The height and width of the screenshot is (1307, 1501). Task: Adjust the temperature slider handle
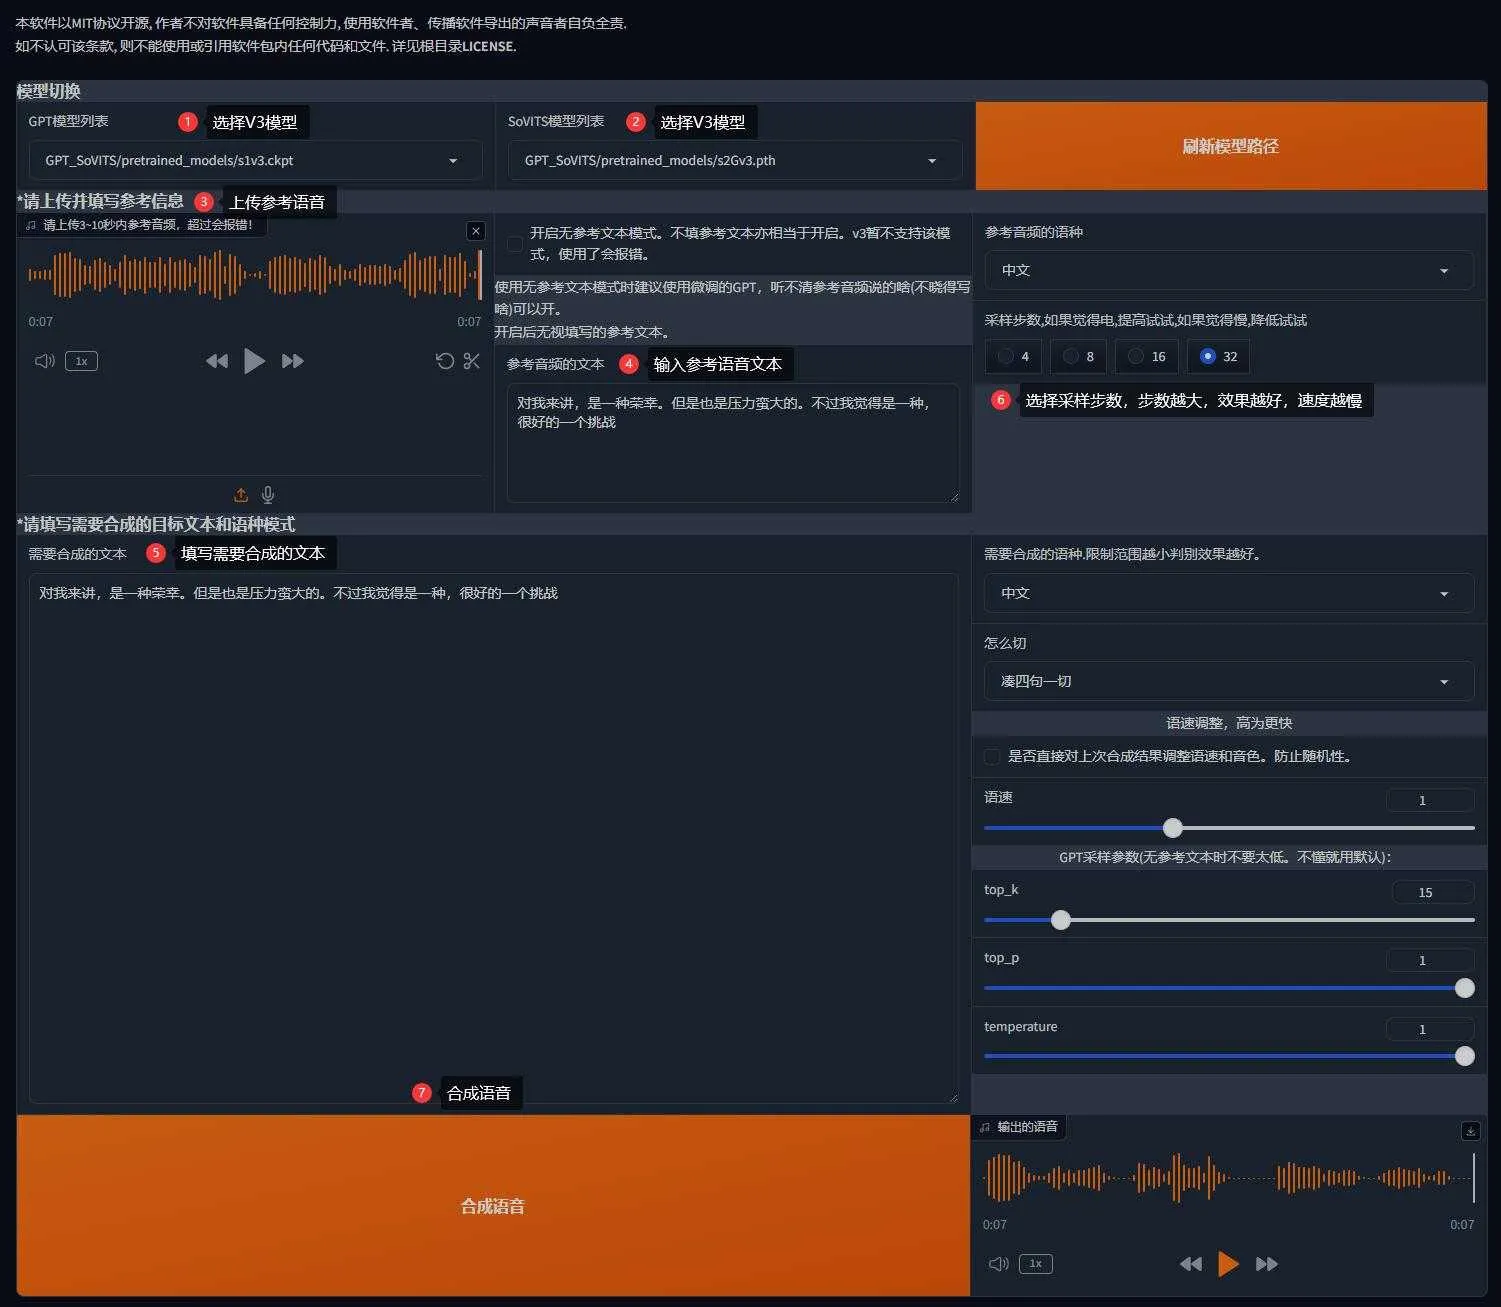1465,1056
